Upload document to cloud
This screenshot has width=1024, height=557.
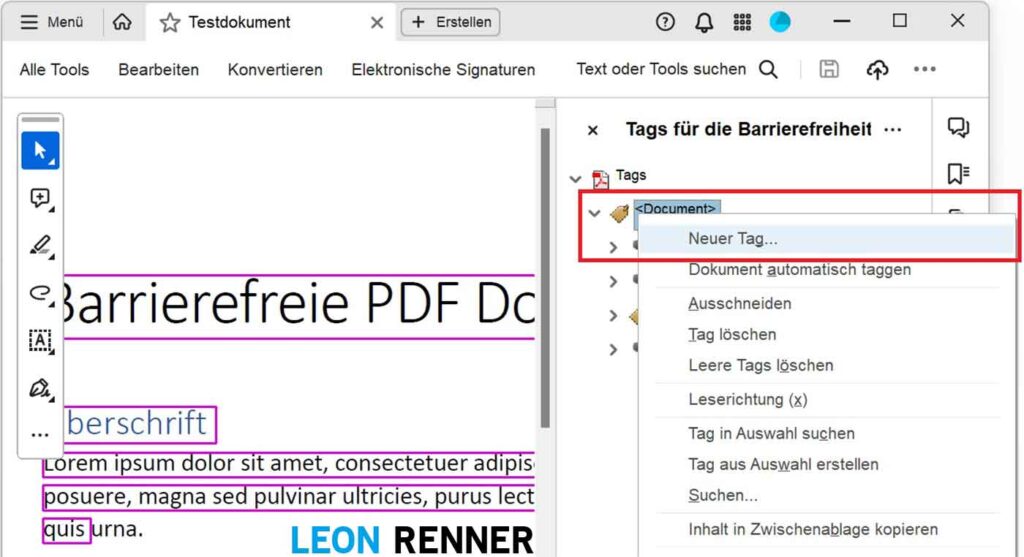click(877, 69)
